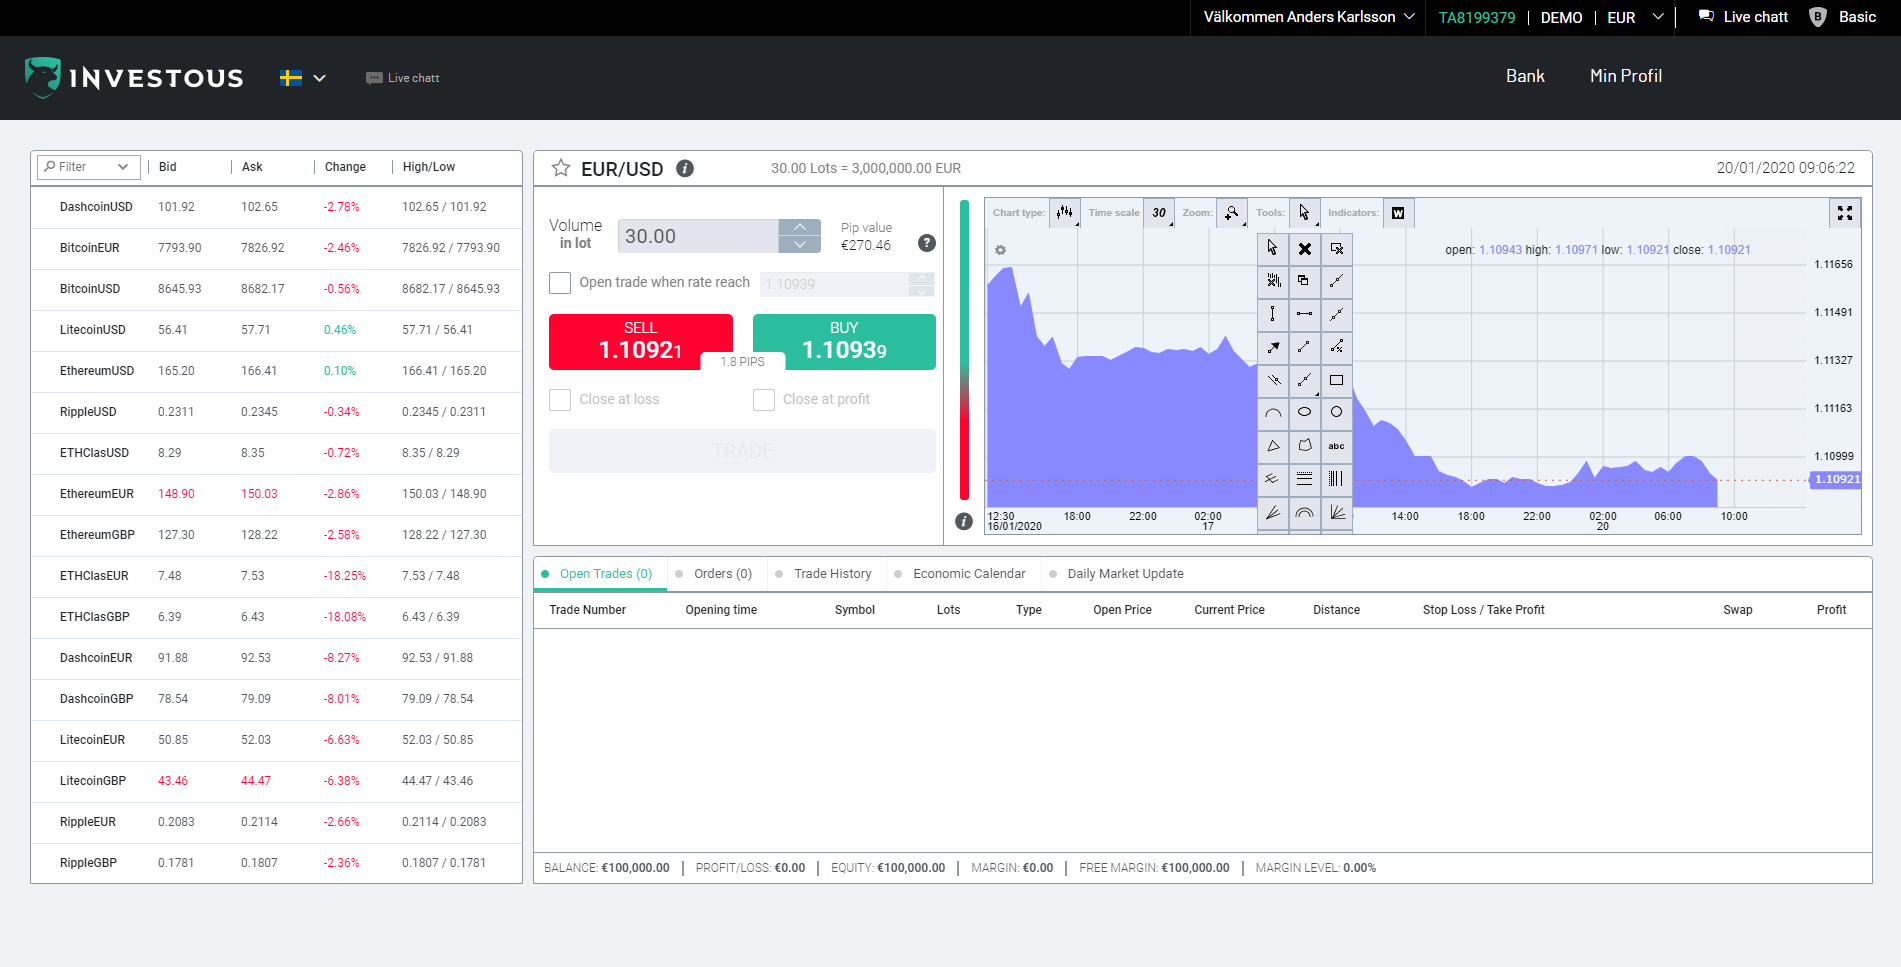1901x967 pixels.
Task: Select the EthereumEUR instrument row
Action: pos(276,494)
